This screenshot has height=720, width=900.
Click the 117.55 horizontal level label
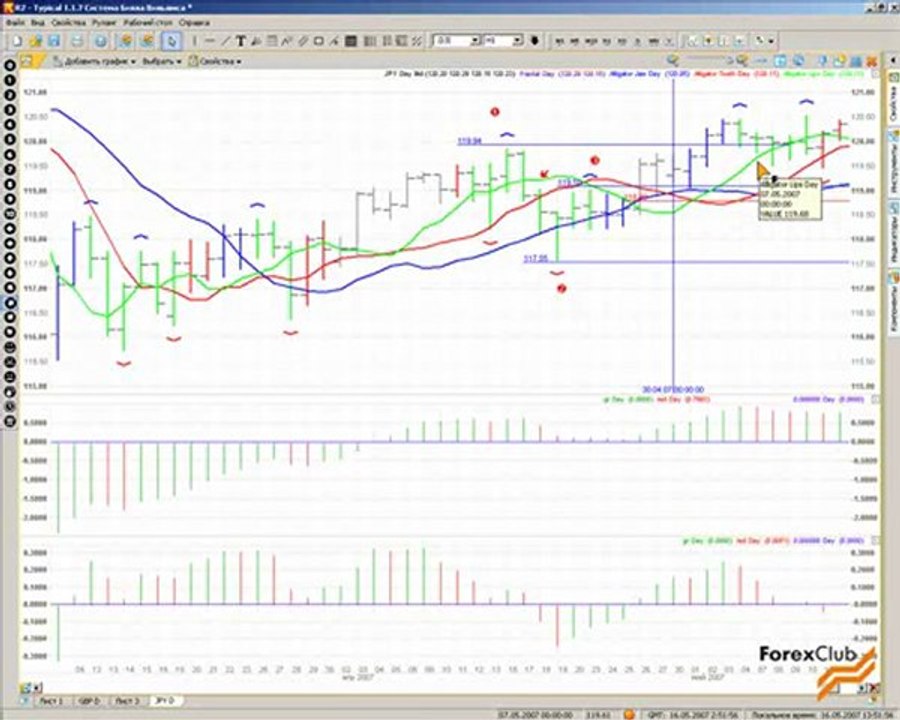point(536,259)
